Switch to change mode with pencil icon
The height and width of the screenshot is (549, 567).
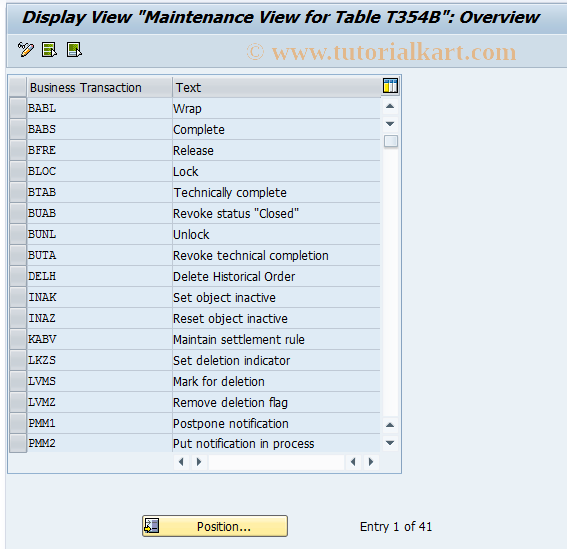tap(26, 50)
